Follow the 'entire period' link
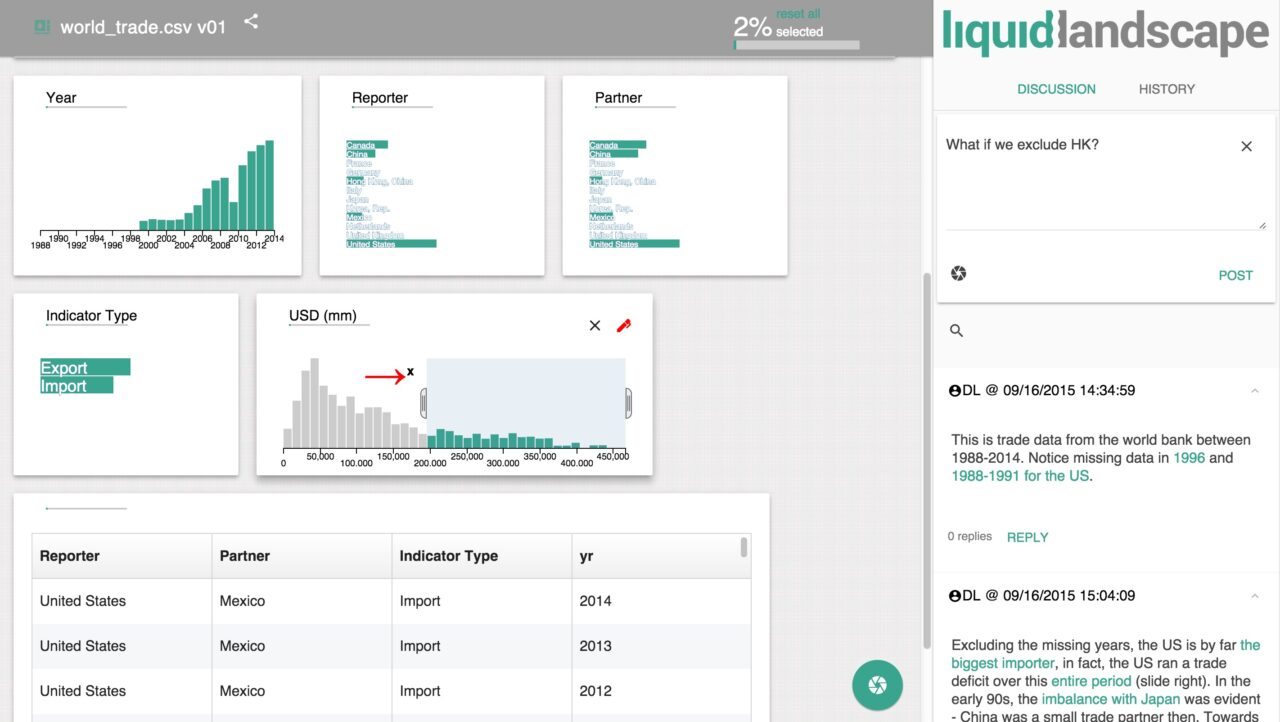Screen dimensions: 1280x722 point(1091,681)
